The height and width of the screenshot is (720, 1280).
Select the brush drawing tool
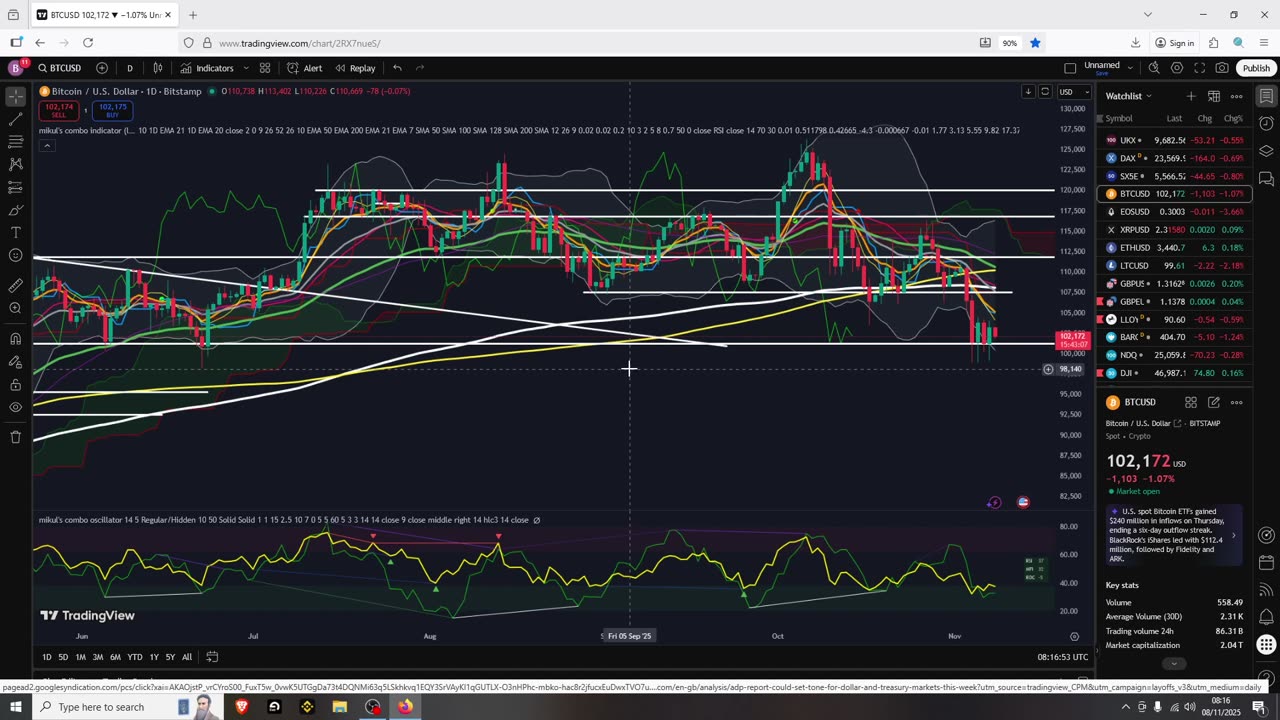15,210
